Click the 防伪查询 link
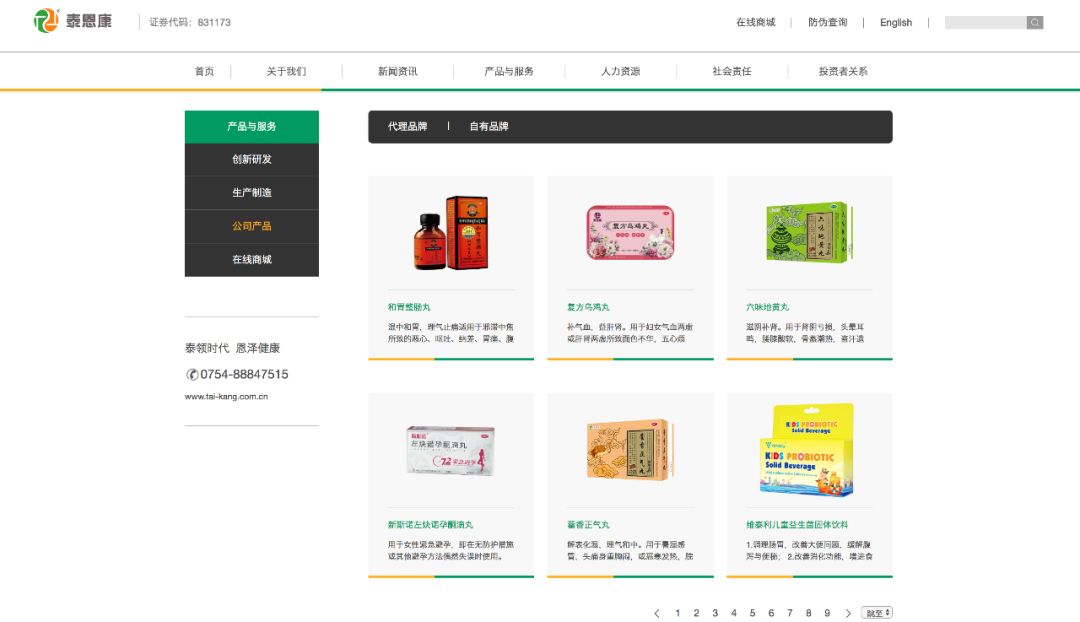The width and height of the screenshot is (1080, 622). [827, 22]
